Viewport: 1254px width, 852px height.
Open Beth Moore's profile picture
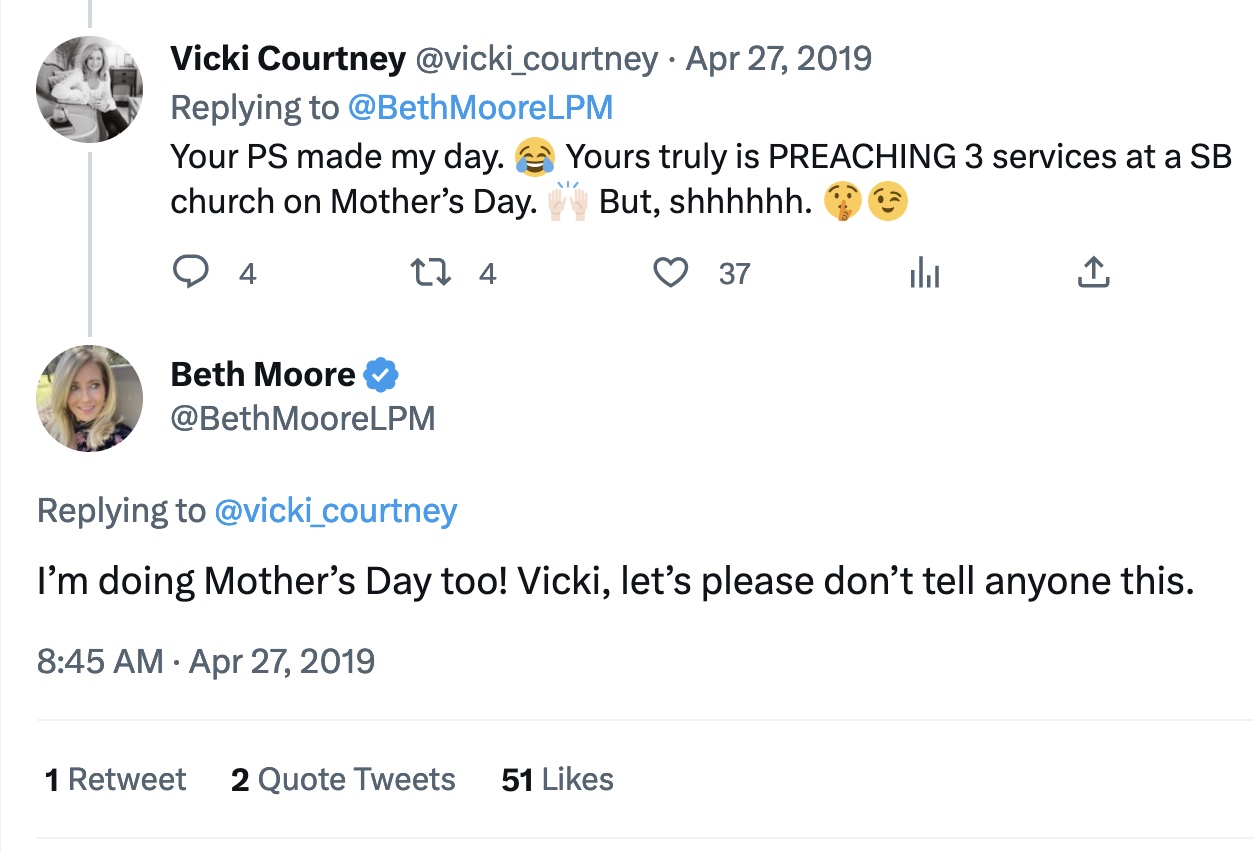pyautogui.click(x=89, y=400)
